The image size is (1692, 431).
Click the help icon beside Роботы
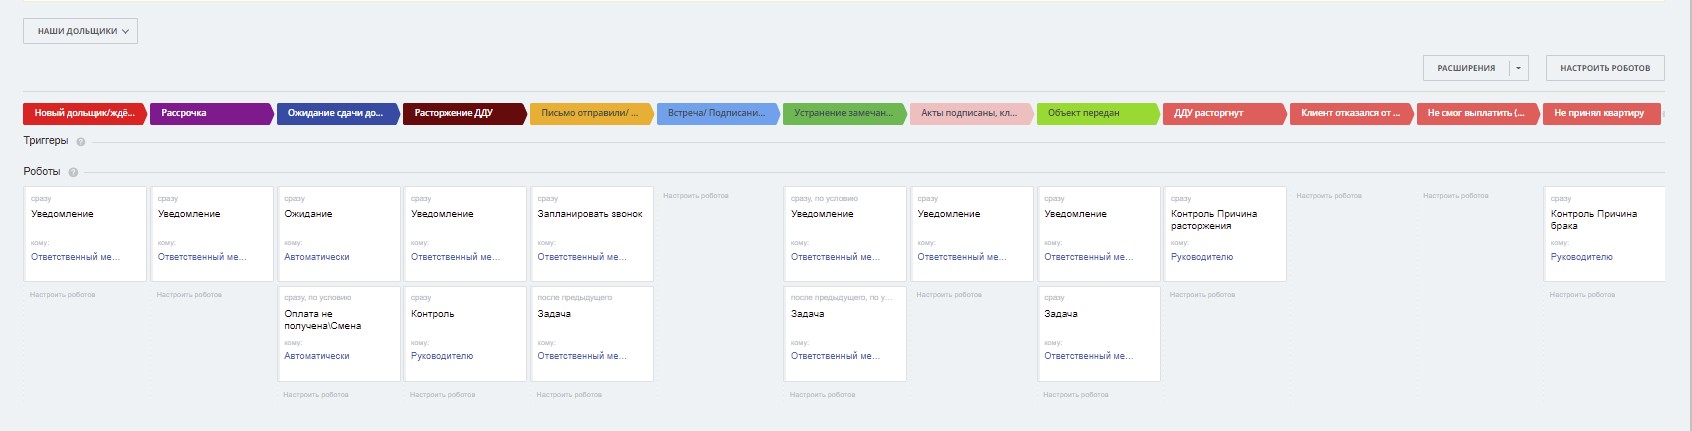point(73,172)
